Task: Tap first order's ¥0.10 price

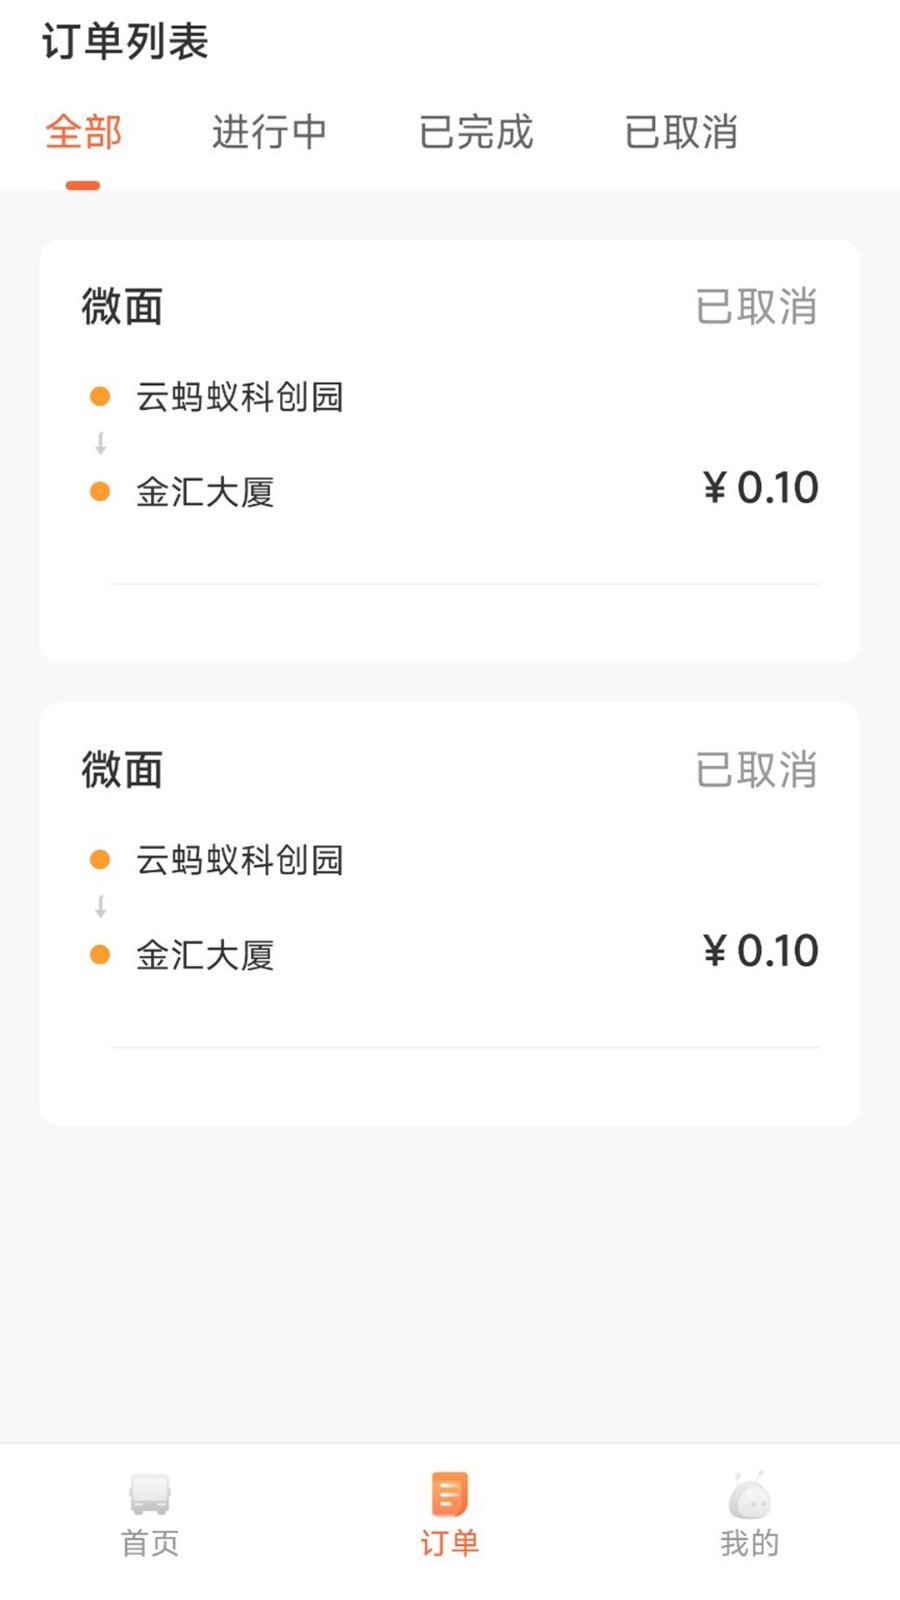Action: click(761, 488)
